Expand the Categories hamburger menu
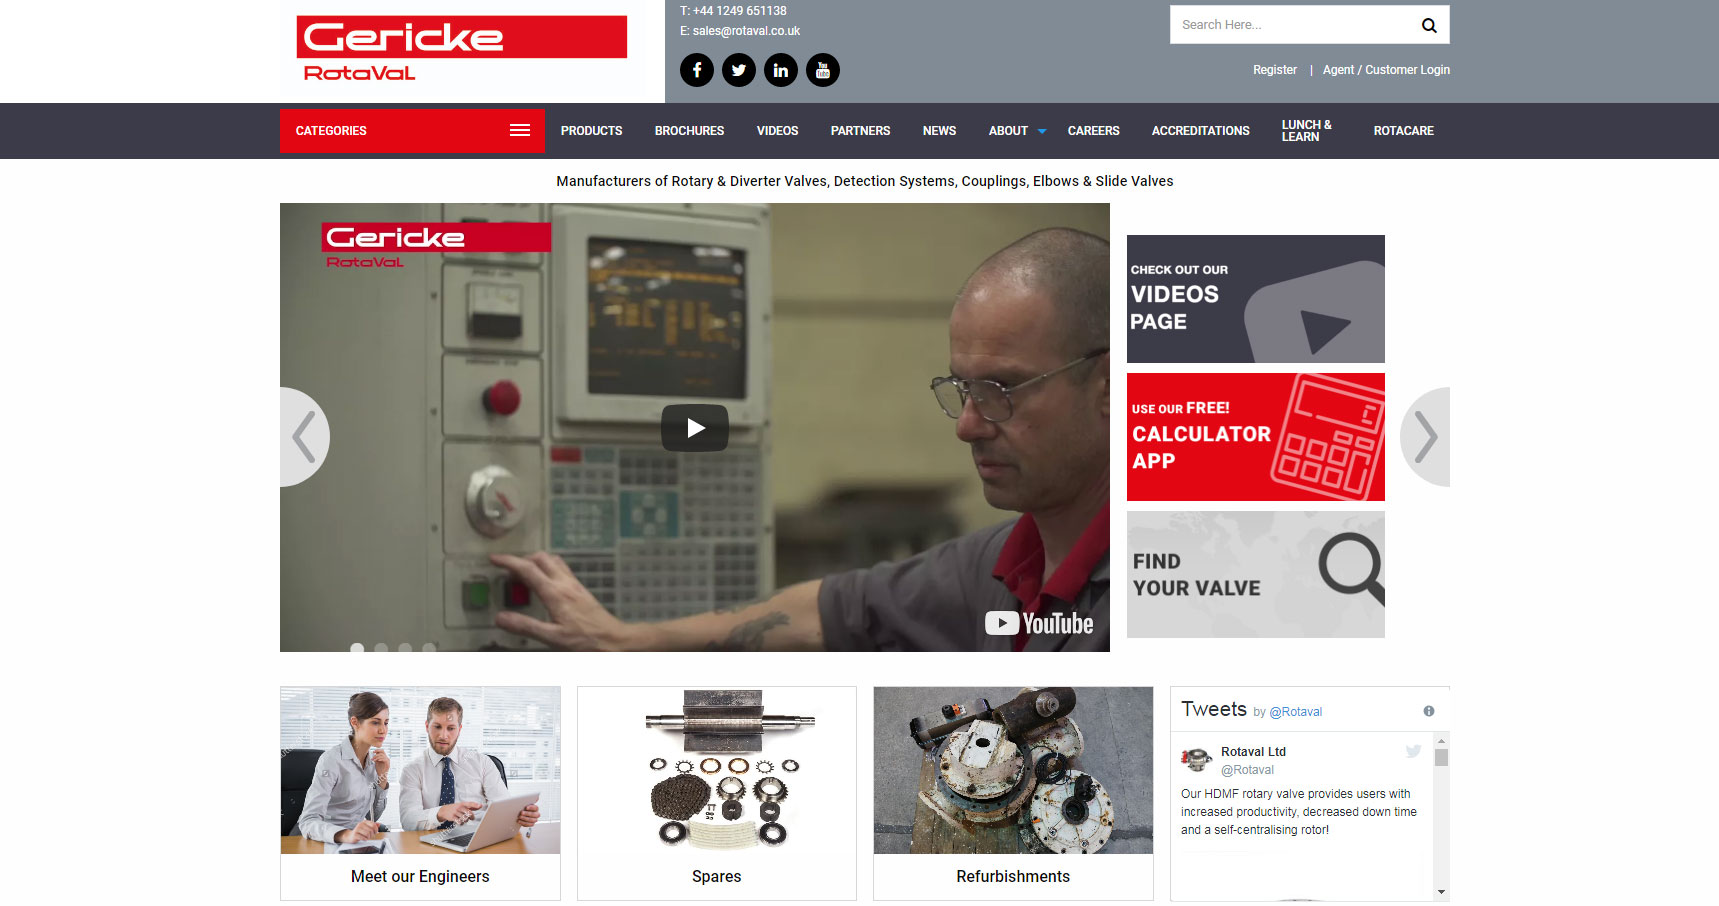 (x=519, y=131)
